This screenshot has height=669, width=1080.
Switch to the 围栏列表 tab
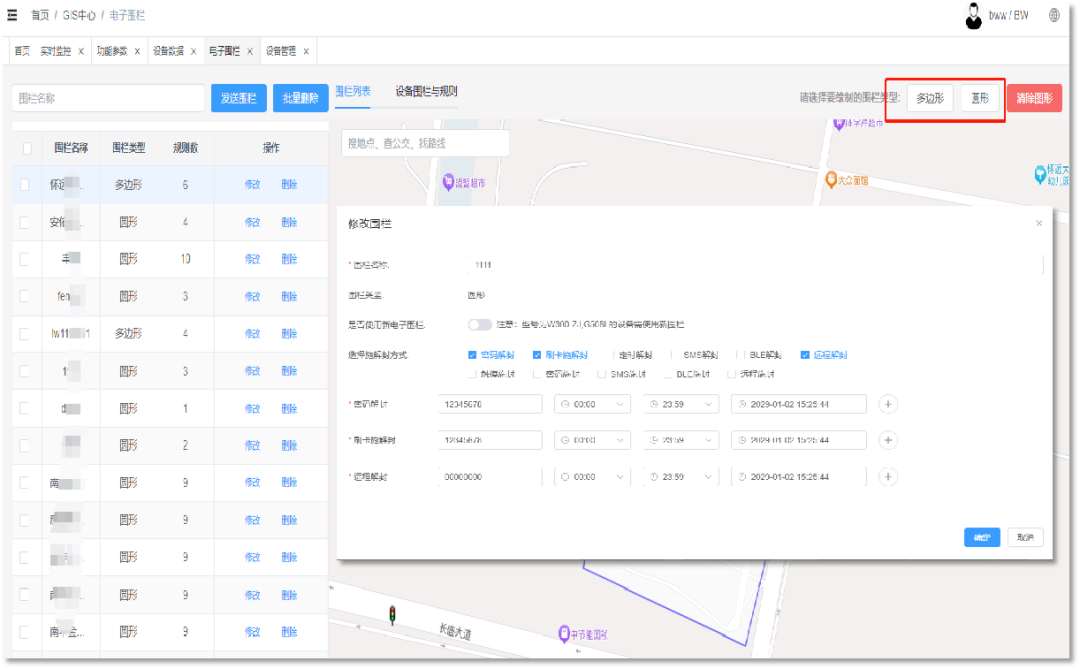(353, 91)
